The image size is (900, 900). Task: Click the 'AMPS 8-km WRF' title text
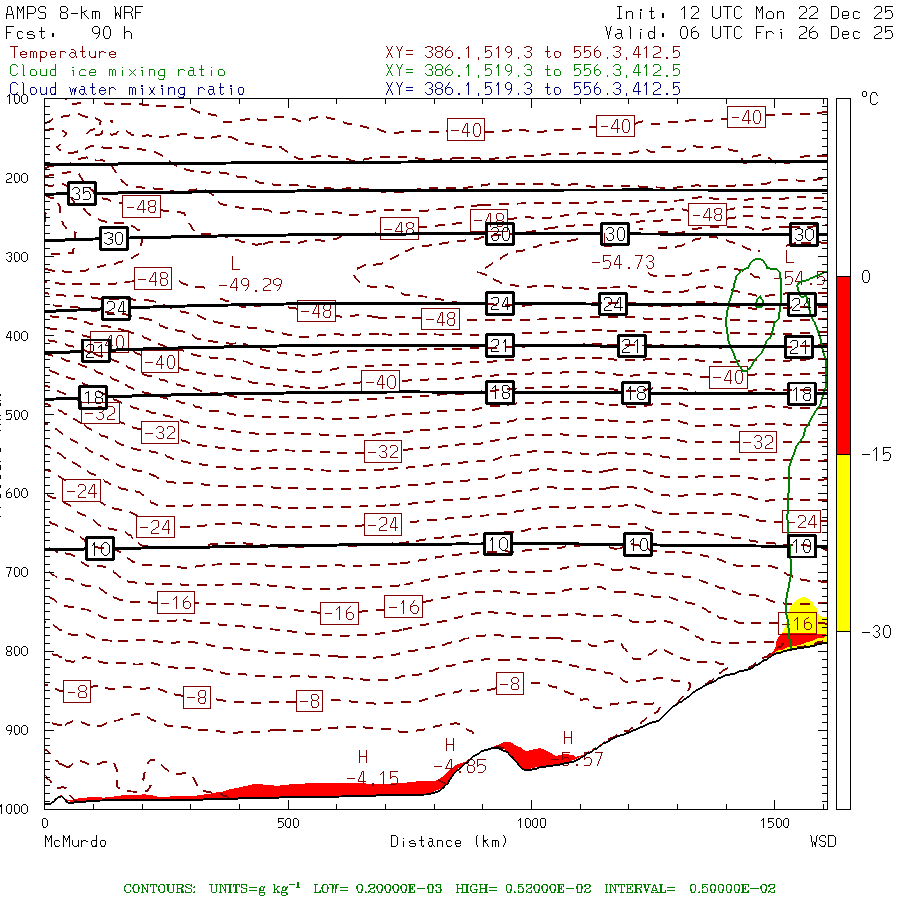pos(74,13)
